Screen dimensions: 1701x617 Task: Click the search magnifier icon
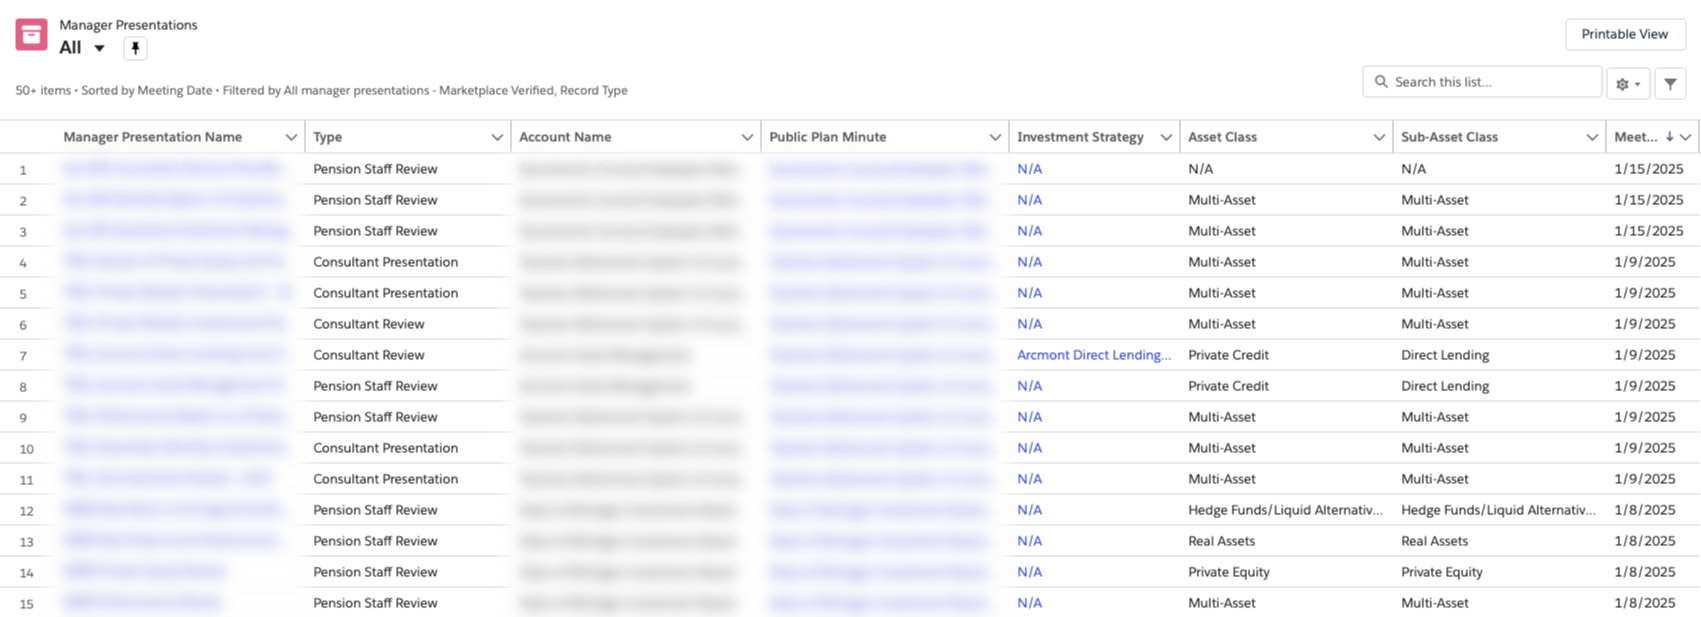[x=1381, y=82]
